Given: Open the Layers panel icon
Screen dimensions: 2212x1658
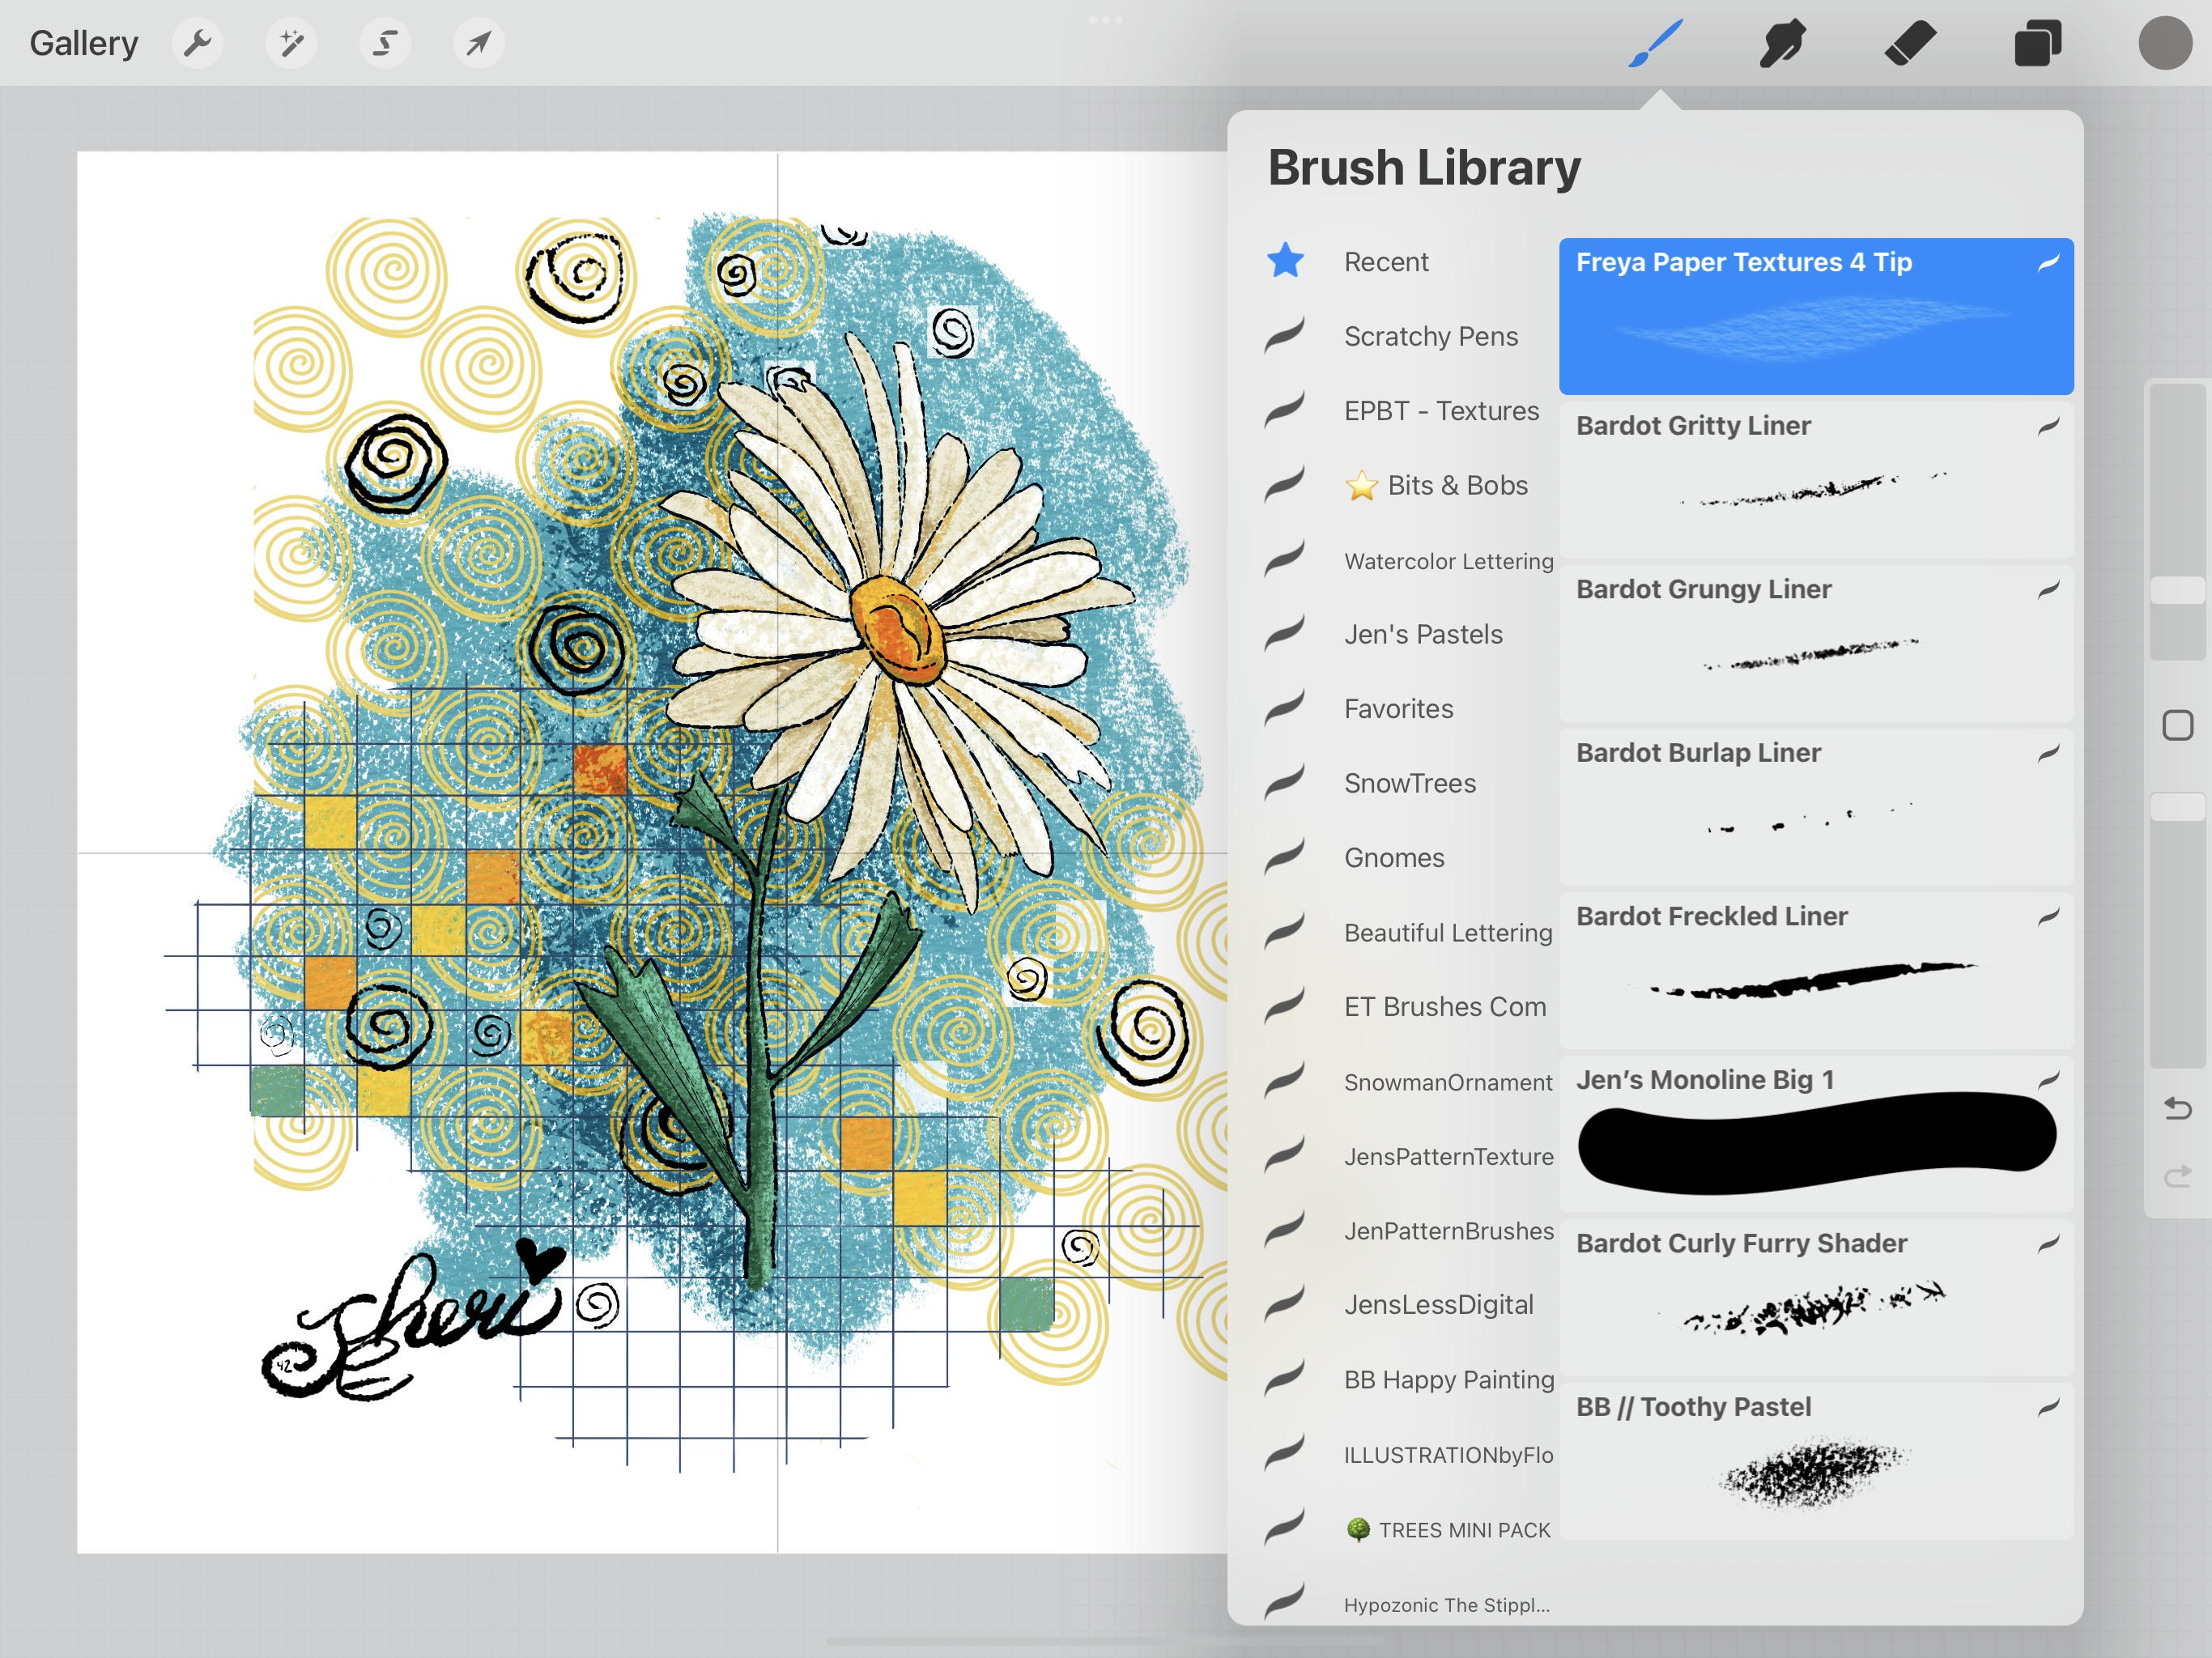Looking at the screenshot, I should coord(2037,43).
